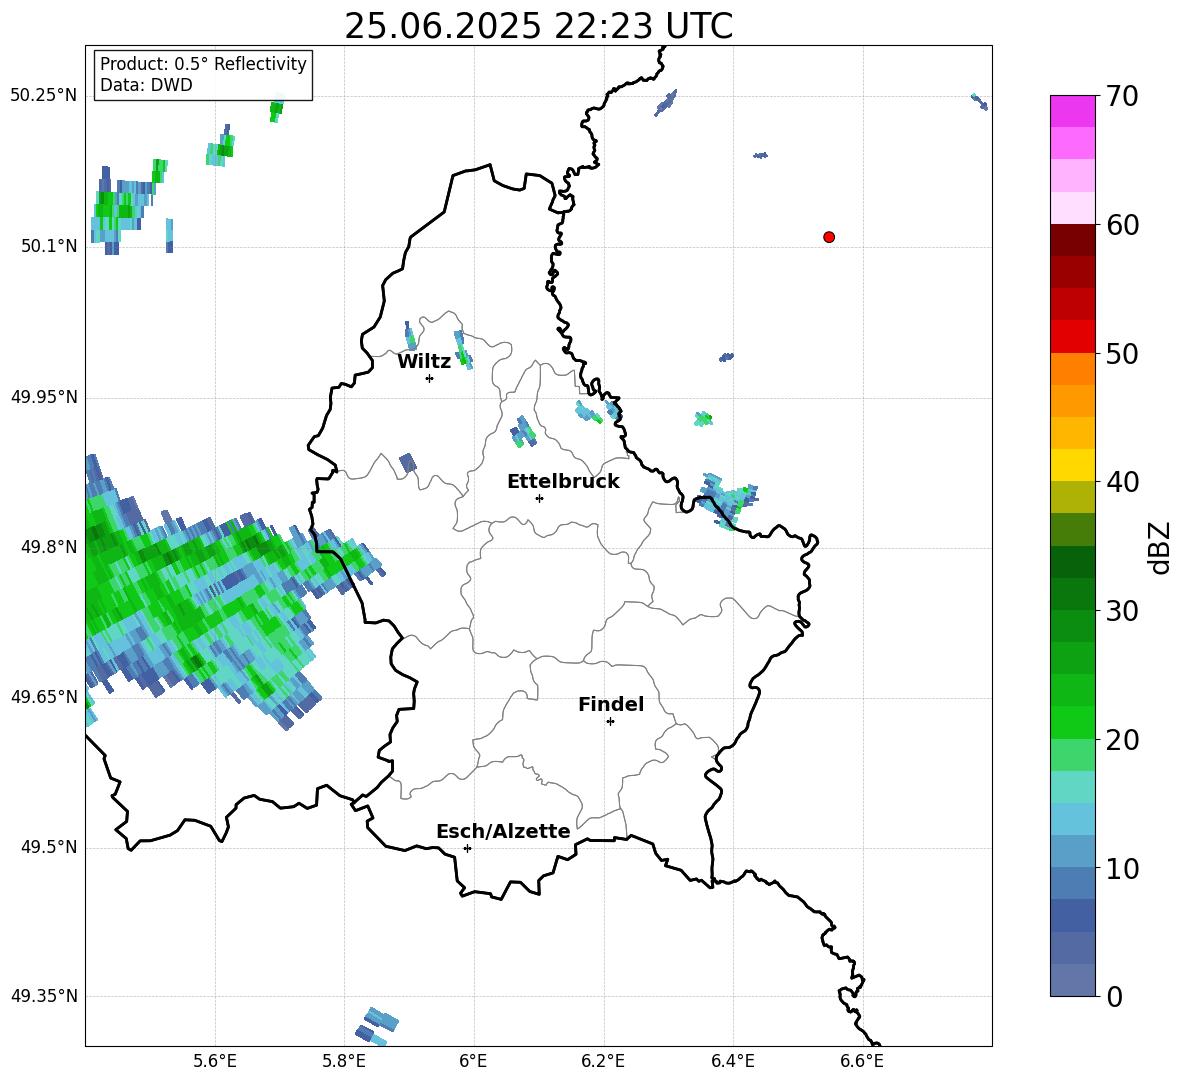The width and height of the screenshot is (1184, 1081).
Task: Click the 'Product: 0.5° Reflectivity' text
Action: [x=203, y=63]
